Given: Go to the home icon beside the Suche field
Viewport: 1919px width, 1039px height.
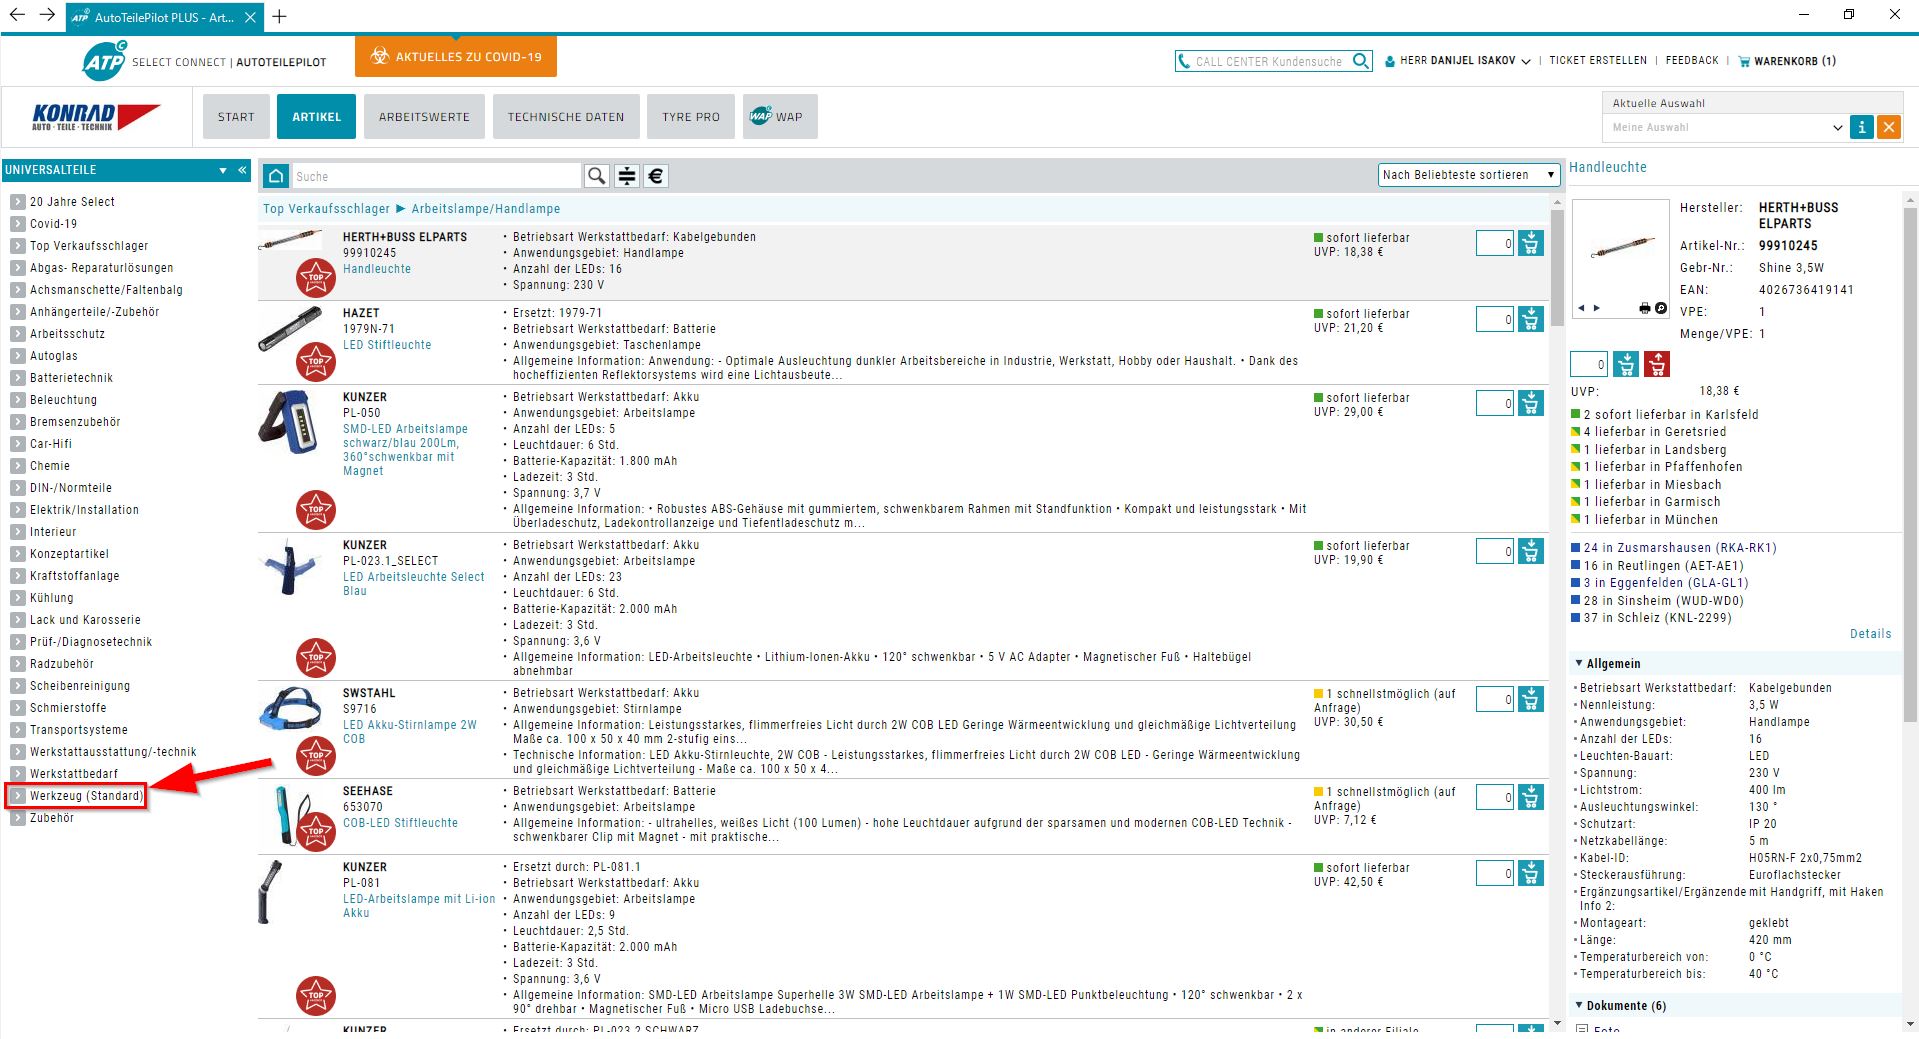Looking at the screenshot, I should click(x=276, y=176).
